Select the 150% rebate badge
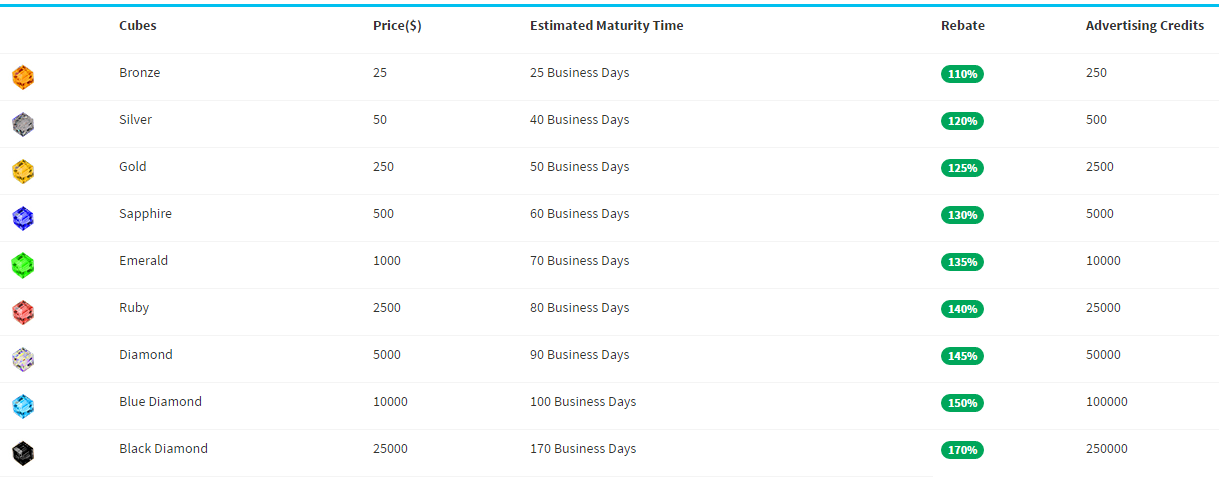Viewport: 1219px width, 483px height. click(x=962, y=403)
